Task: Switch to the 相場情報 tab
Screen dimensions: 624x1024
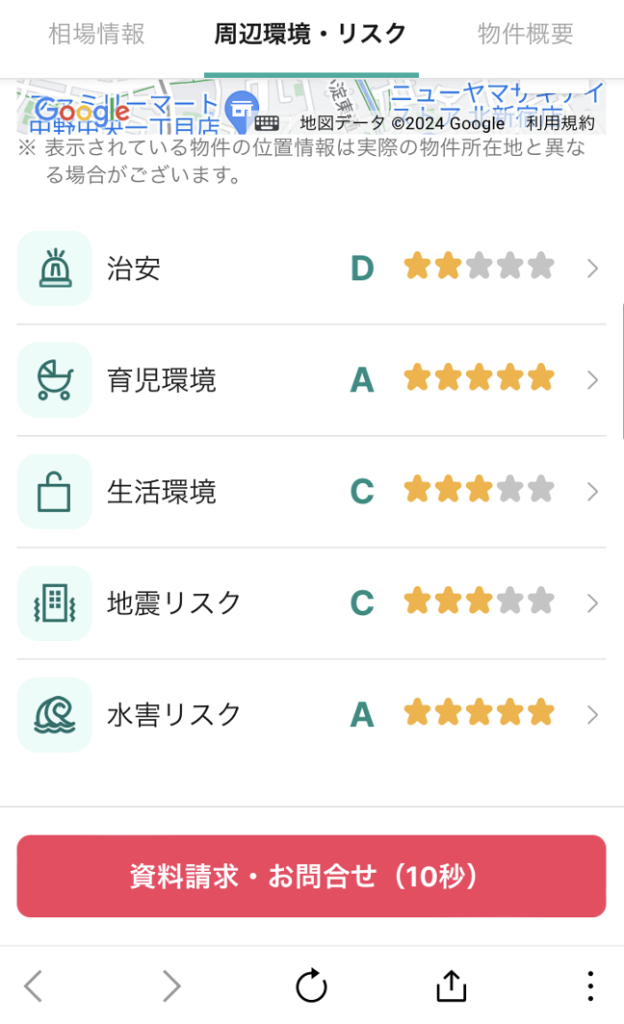Action: click(97, 34)
